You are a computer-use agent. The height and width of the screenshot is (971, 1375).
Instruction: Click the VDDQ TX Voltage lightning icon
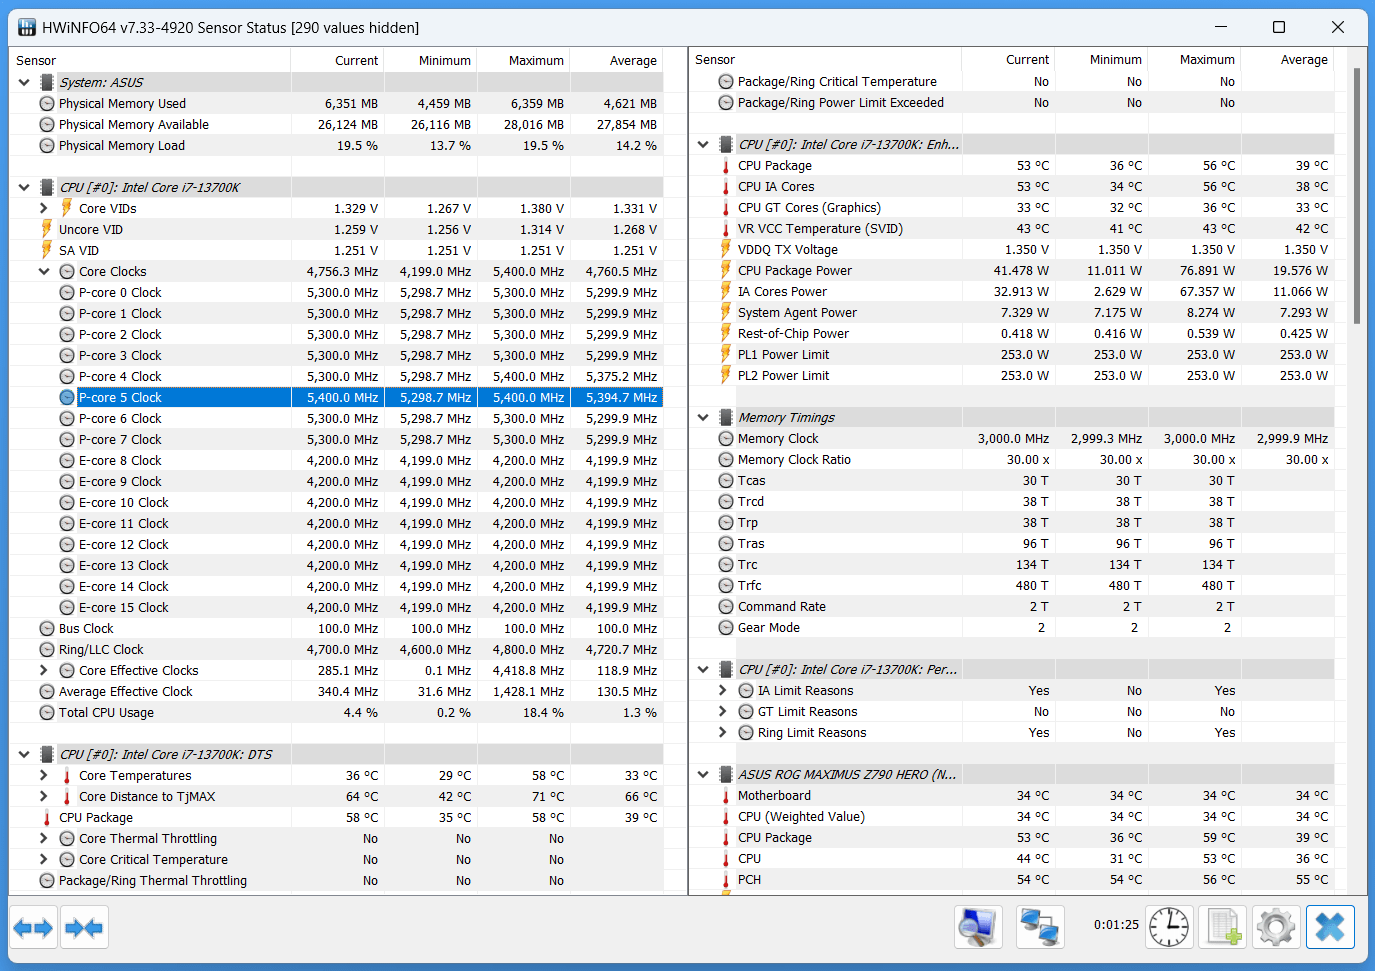pos(726,249)
